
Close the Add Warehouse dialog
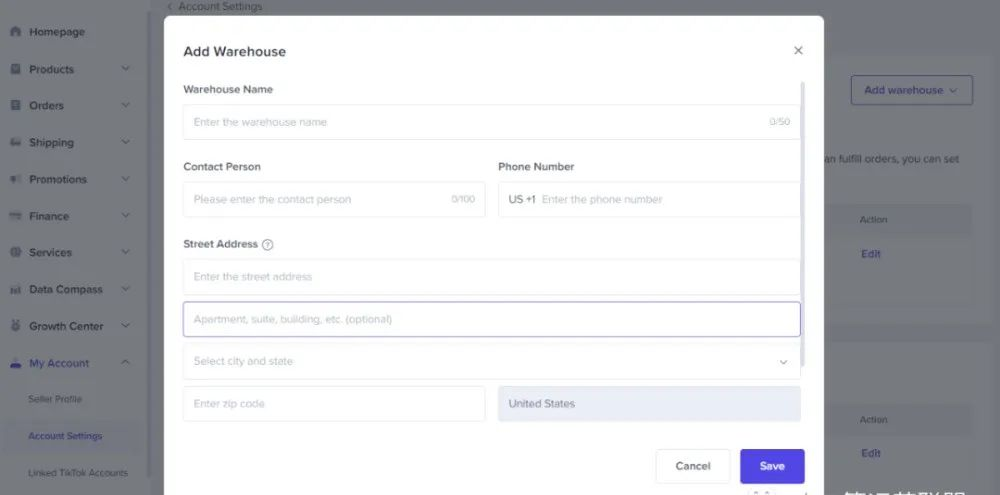pyautogui.click(x=798, y=51)
